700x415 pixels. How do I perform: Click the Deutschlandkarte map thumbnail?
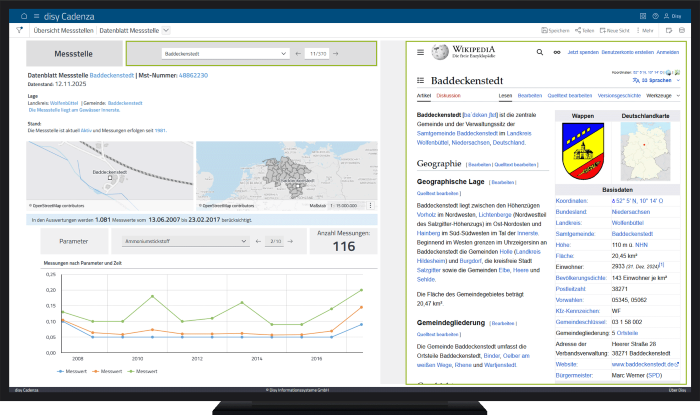645,151
